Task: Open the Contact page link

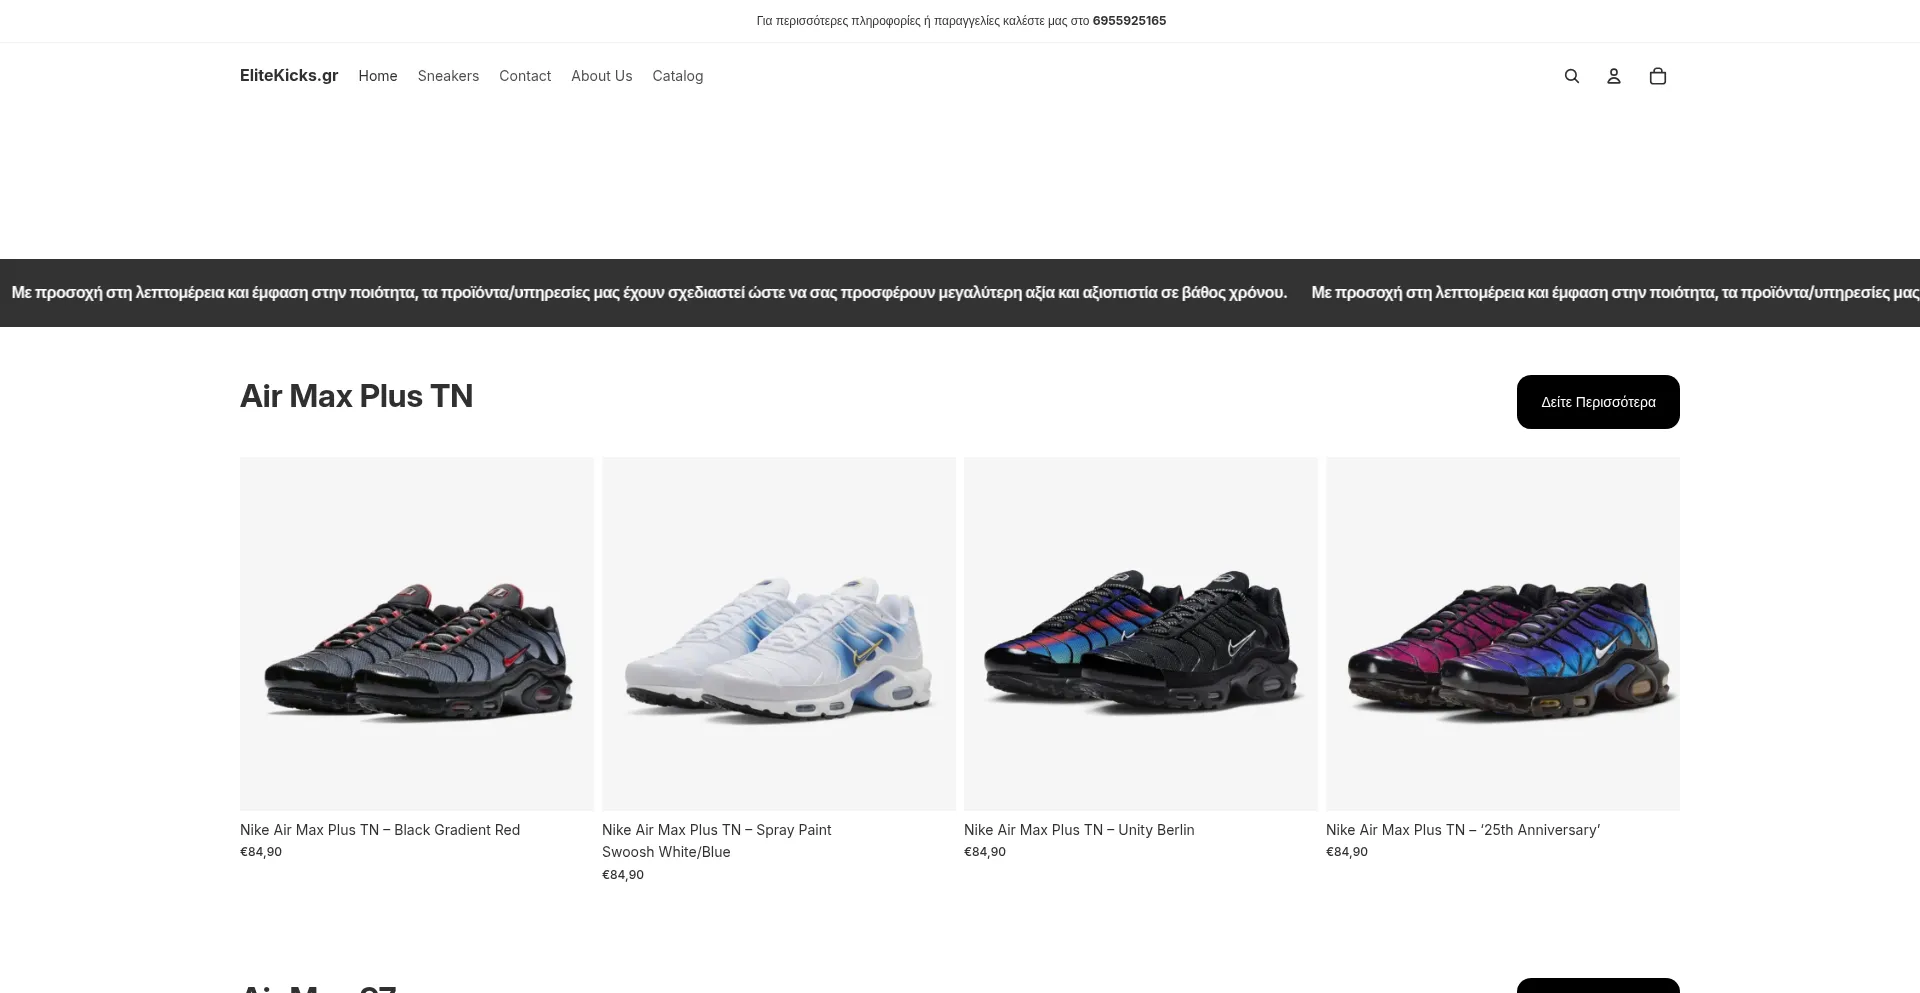Action: pyautogui.click(x=525, y=76)
